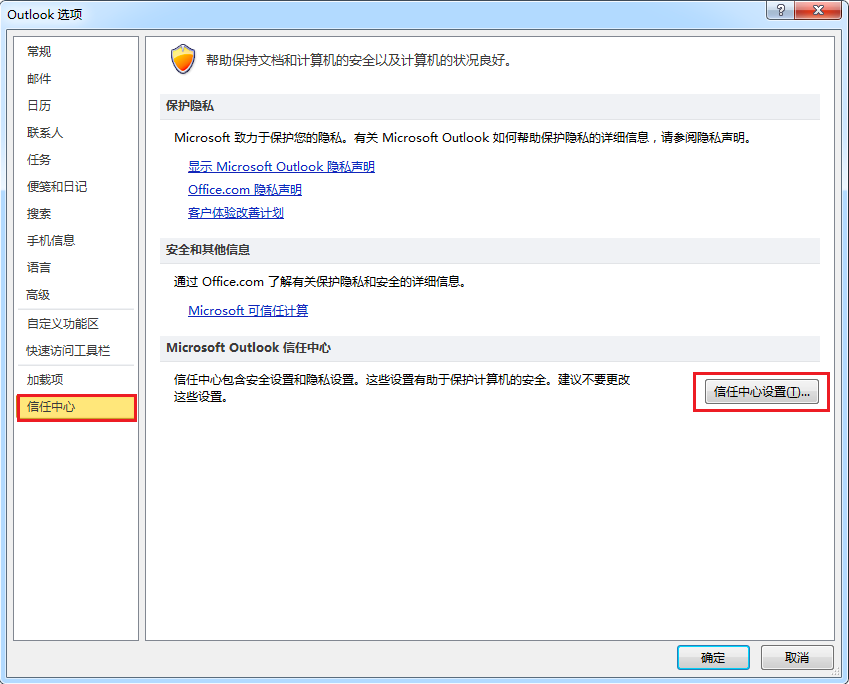Select the 任务 category
This screenshot has width=849, height=684.
(x=39, y=160)
